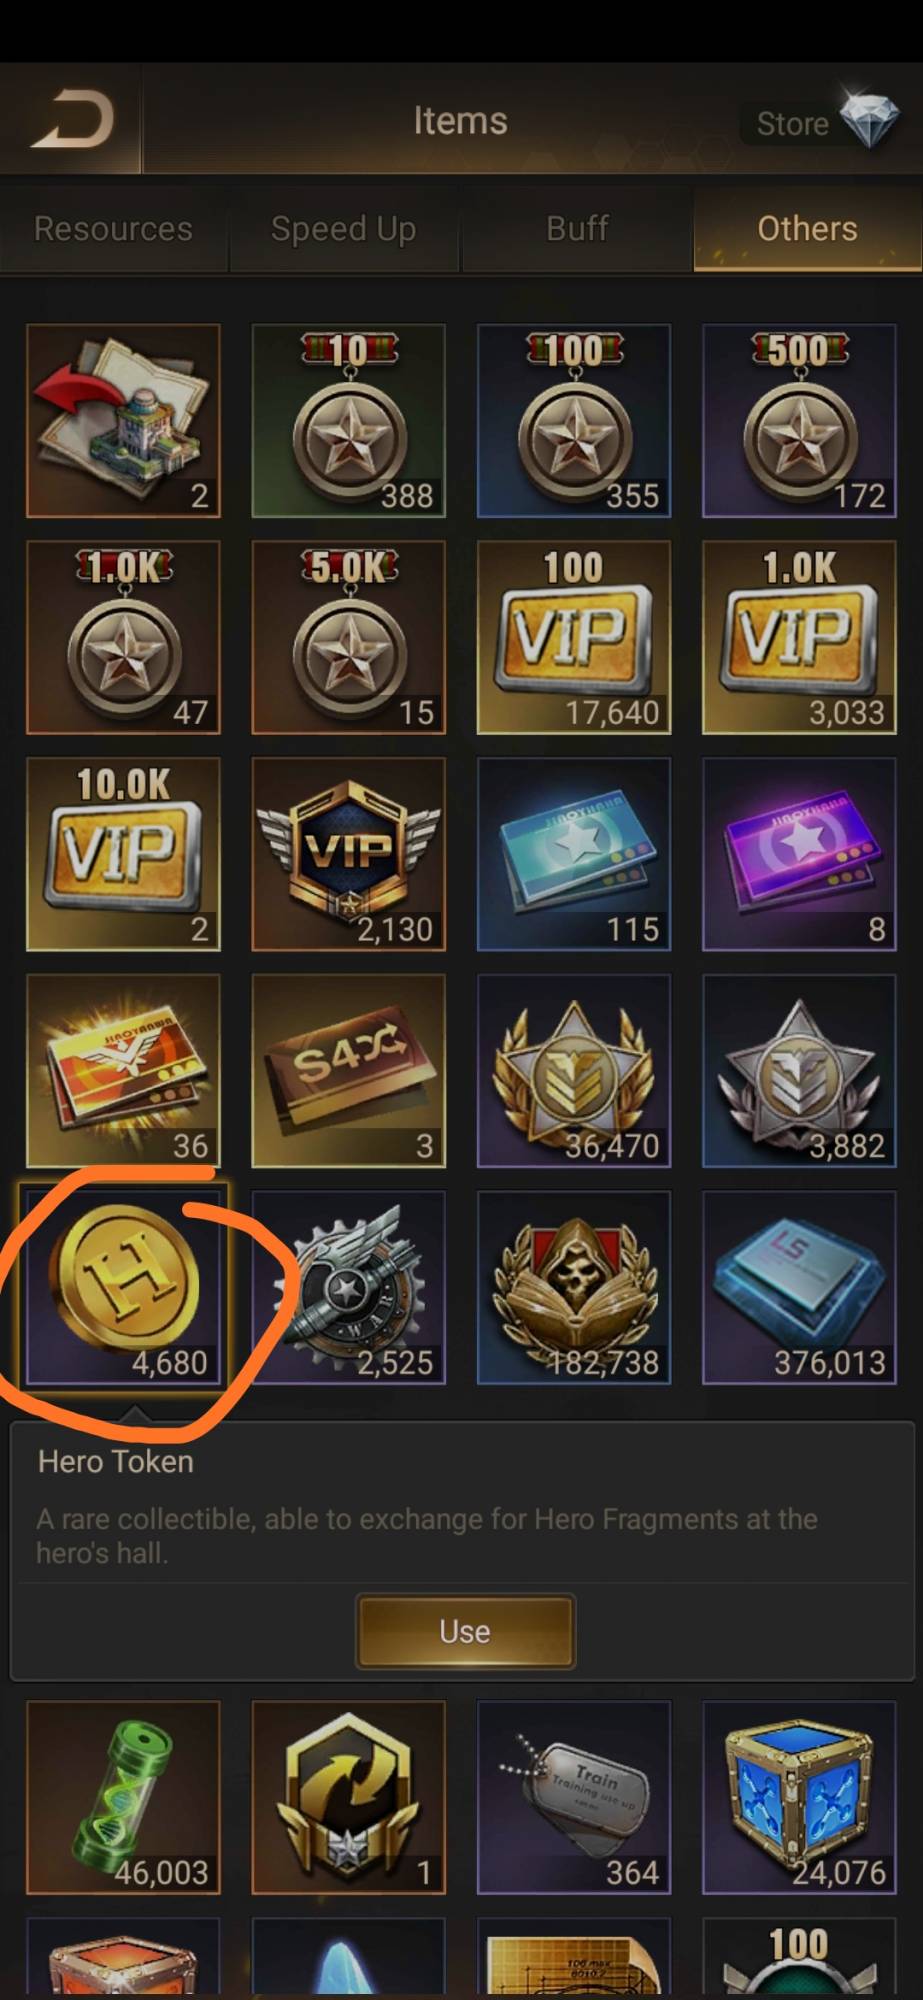Switch to the Resources tab
Screen dimensions: 923x2000
(113, 229)
